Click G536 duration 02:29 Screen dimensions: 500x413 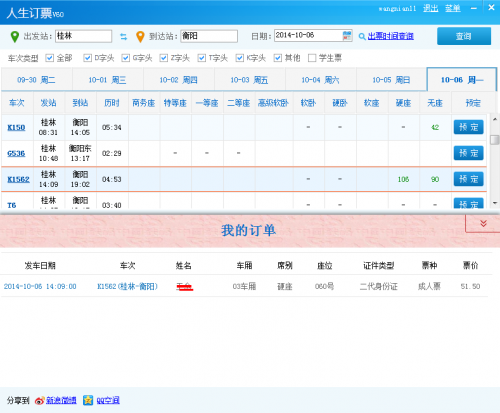coord(112,153)
